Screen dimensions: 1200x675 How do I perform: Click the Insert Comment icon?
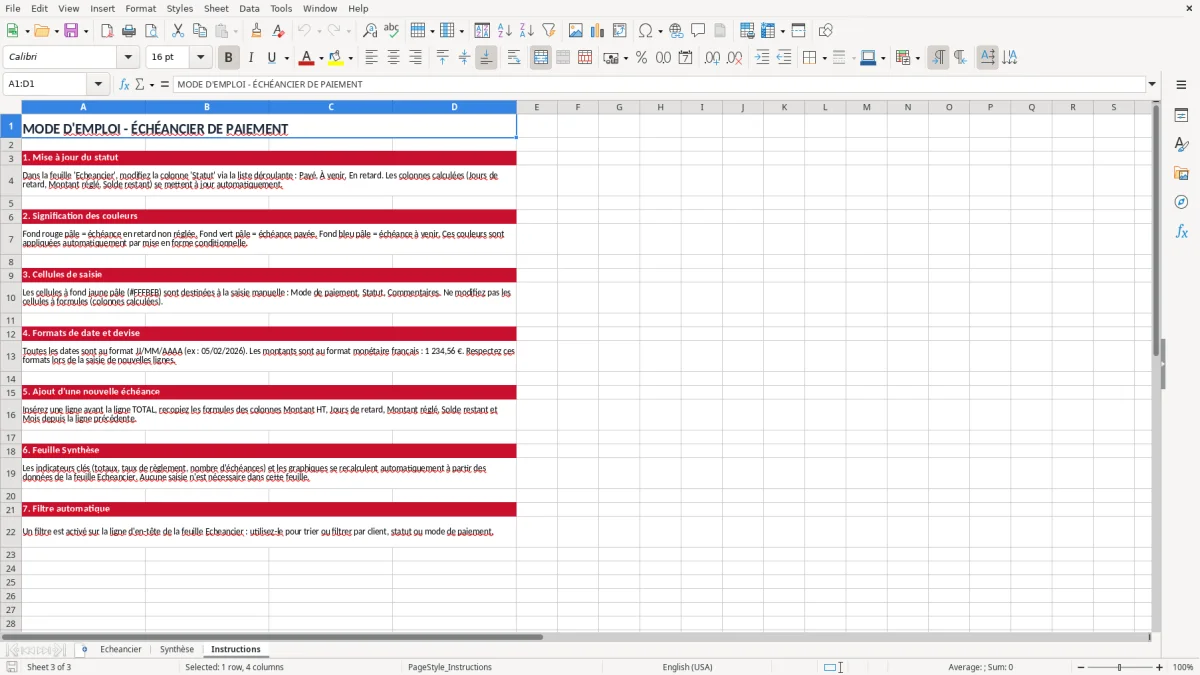point(698,31)
